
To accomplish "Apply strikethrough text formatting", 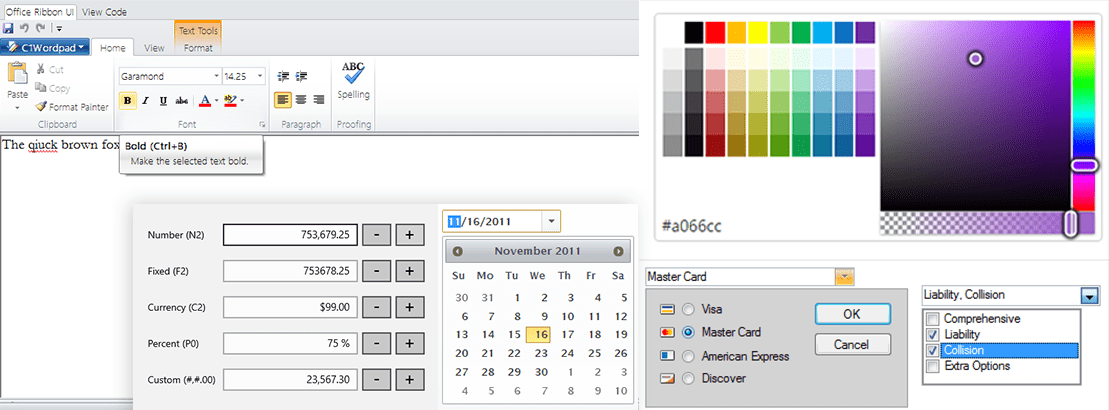I will [181, 100].
